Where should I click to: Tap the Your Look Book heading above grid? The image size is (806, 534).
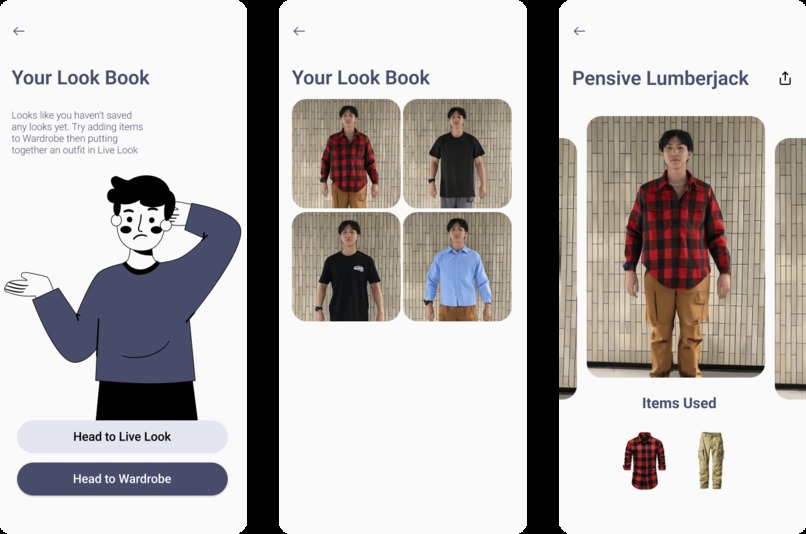(x=361, y=78)
